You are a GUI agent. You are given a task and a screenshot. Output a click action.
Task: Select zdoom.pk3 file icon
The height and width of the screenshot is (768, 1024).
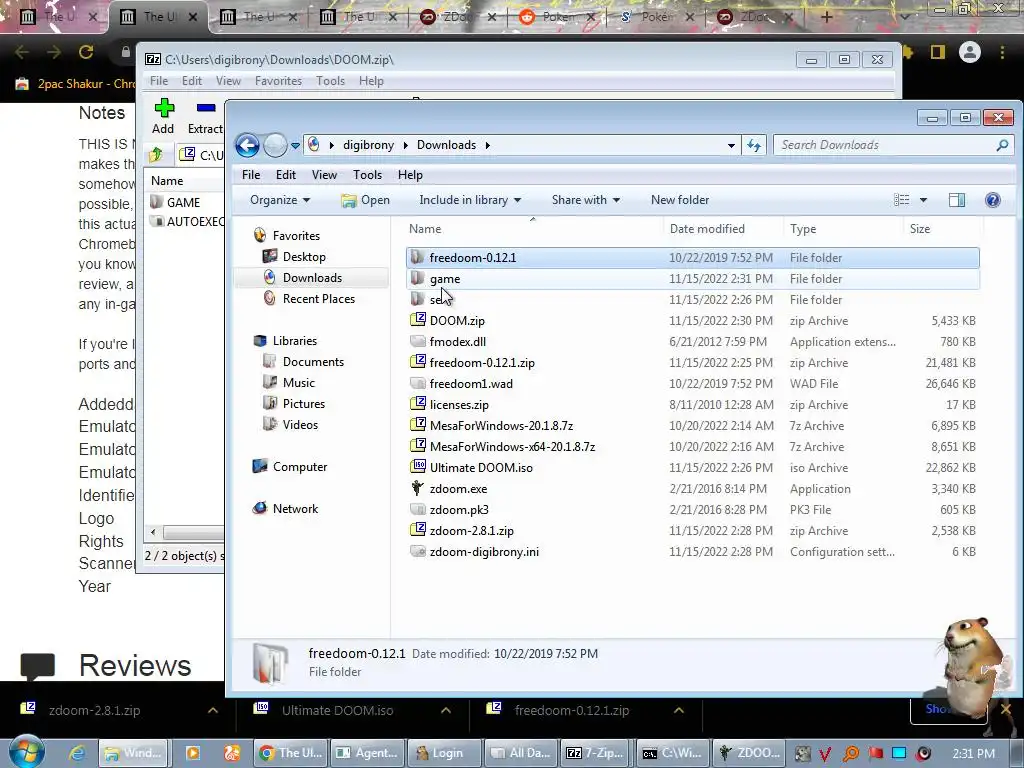[x=417, y=509]
